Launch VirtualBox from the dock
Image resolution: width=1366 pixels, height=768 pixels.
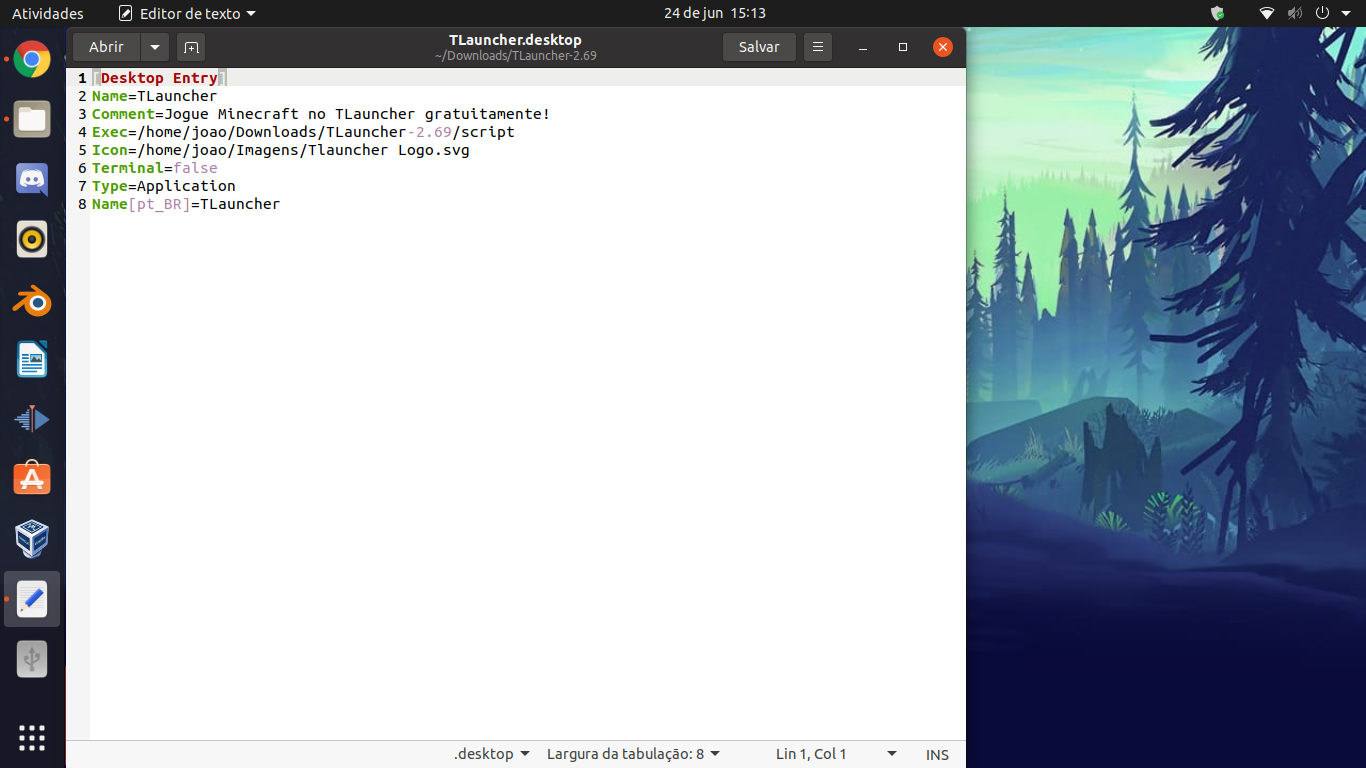coord(32,539)
